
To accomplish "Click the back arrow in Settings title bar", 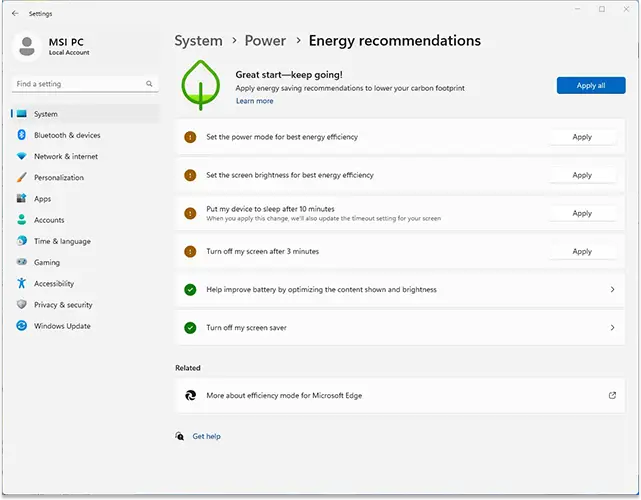I will pos(15,13).
